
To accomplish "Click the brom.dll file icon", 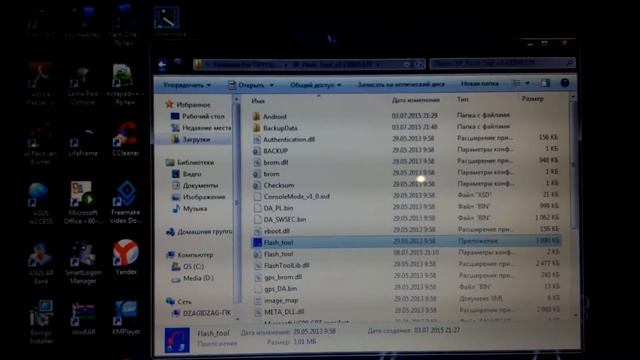I will click(x=257, y=162).
